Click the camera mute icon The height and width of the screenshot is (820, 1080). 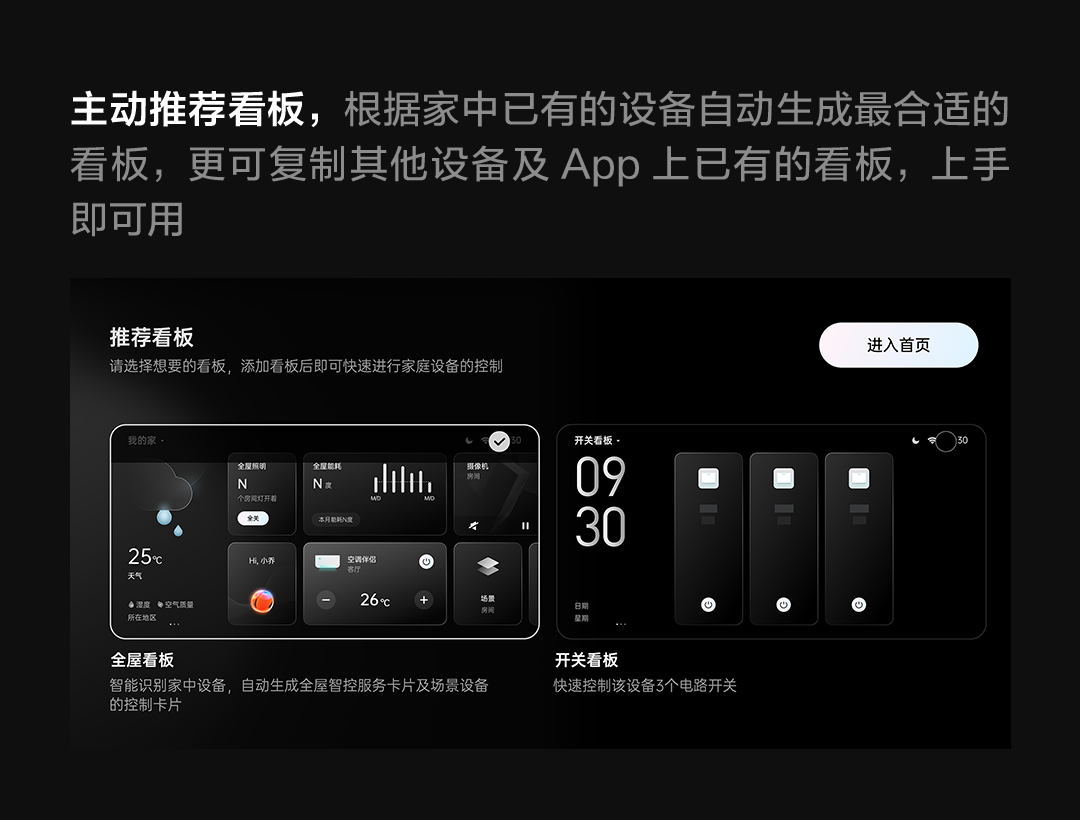473,526
